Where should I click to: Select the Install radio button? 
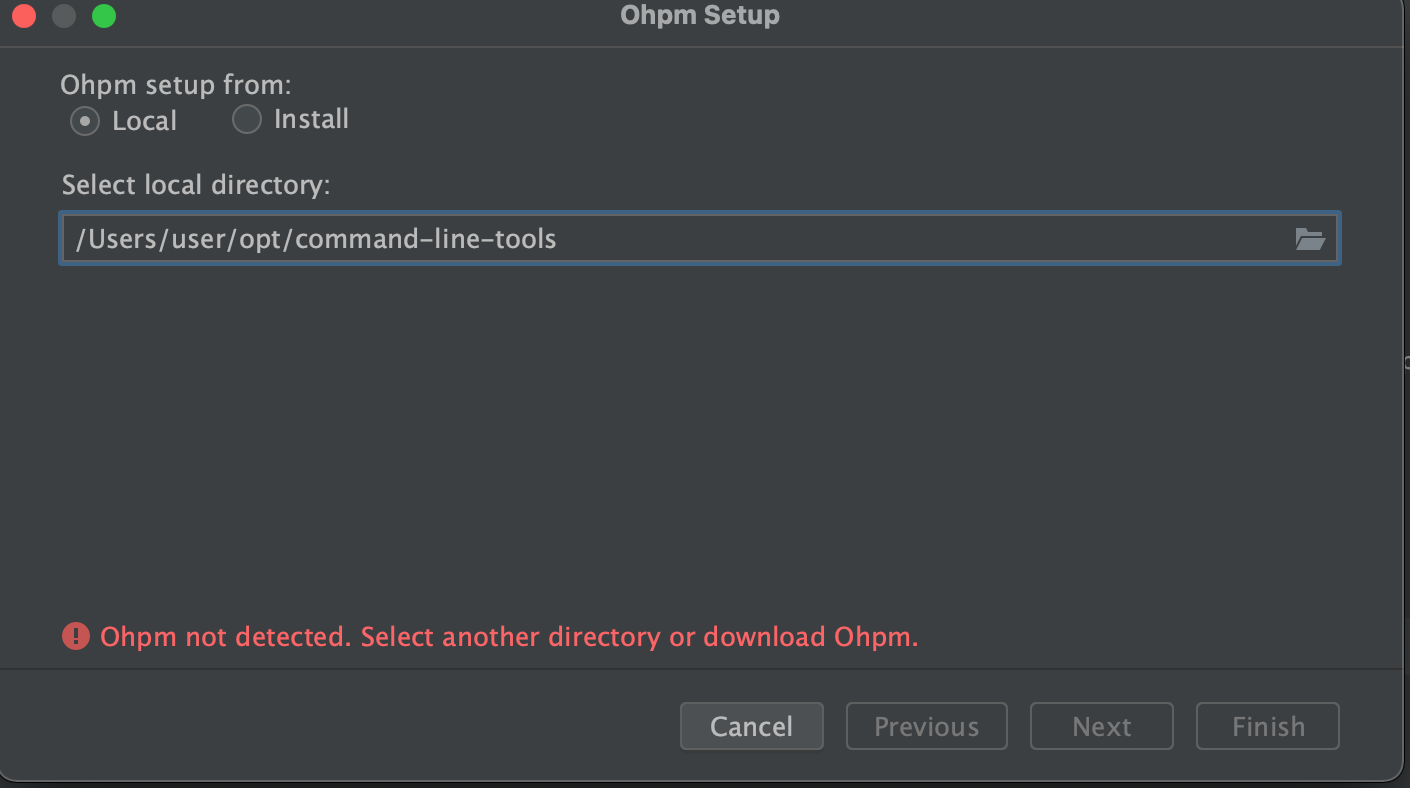point(246,120)
